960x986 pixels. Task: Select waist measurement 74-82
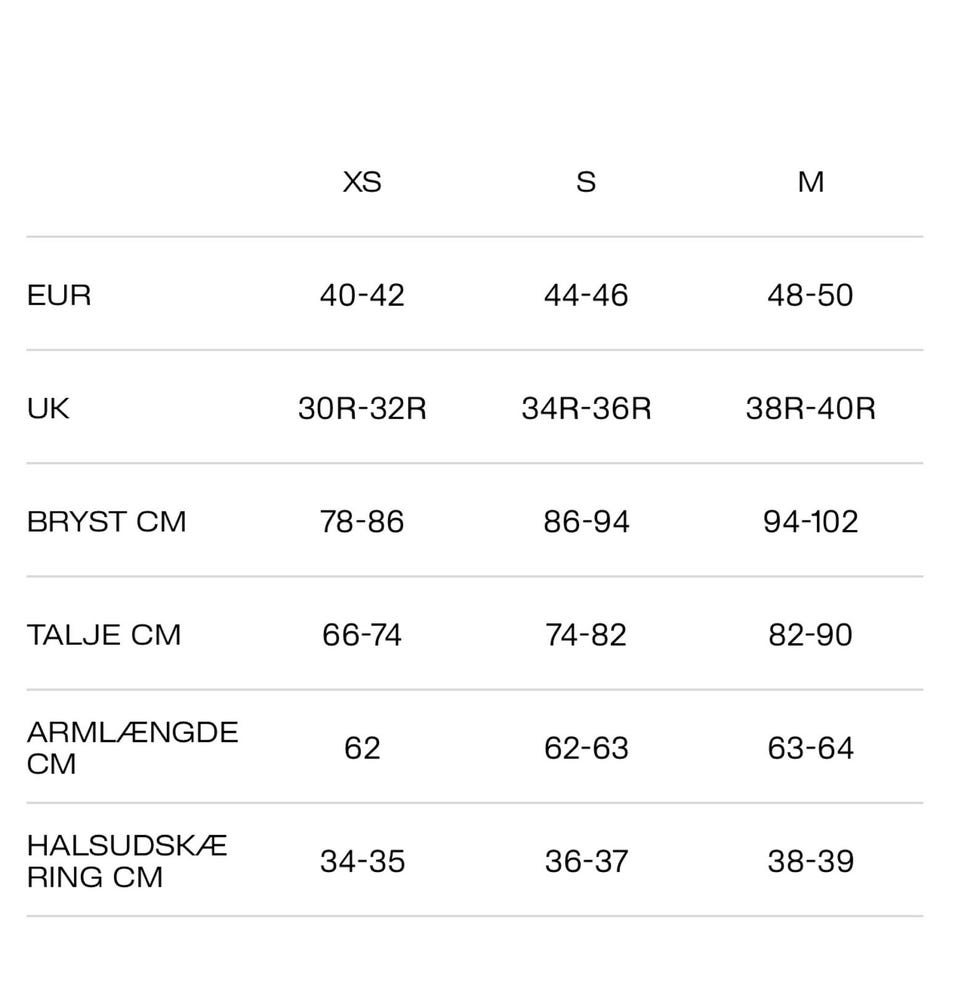[x=586, y=635]
